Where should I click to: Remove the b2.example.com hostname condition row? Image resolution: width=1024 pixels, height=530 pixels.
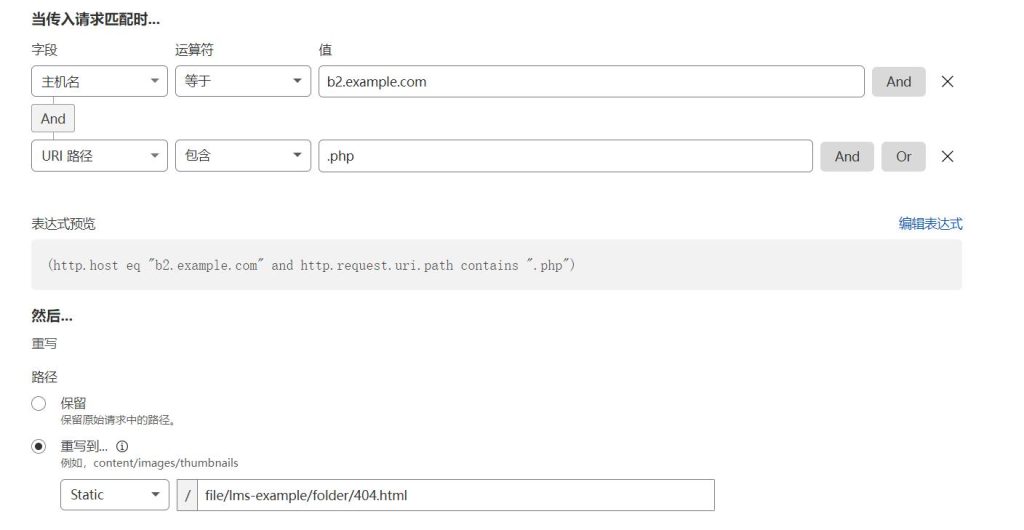(x=947, y=82)
